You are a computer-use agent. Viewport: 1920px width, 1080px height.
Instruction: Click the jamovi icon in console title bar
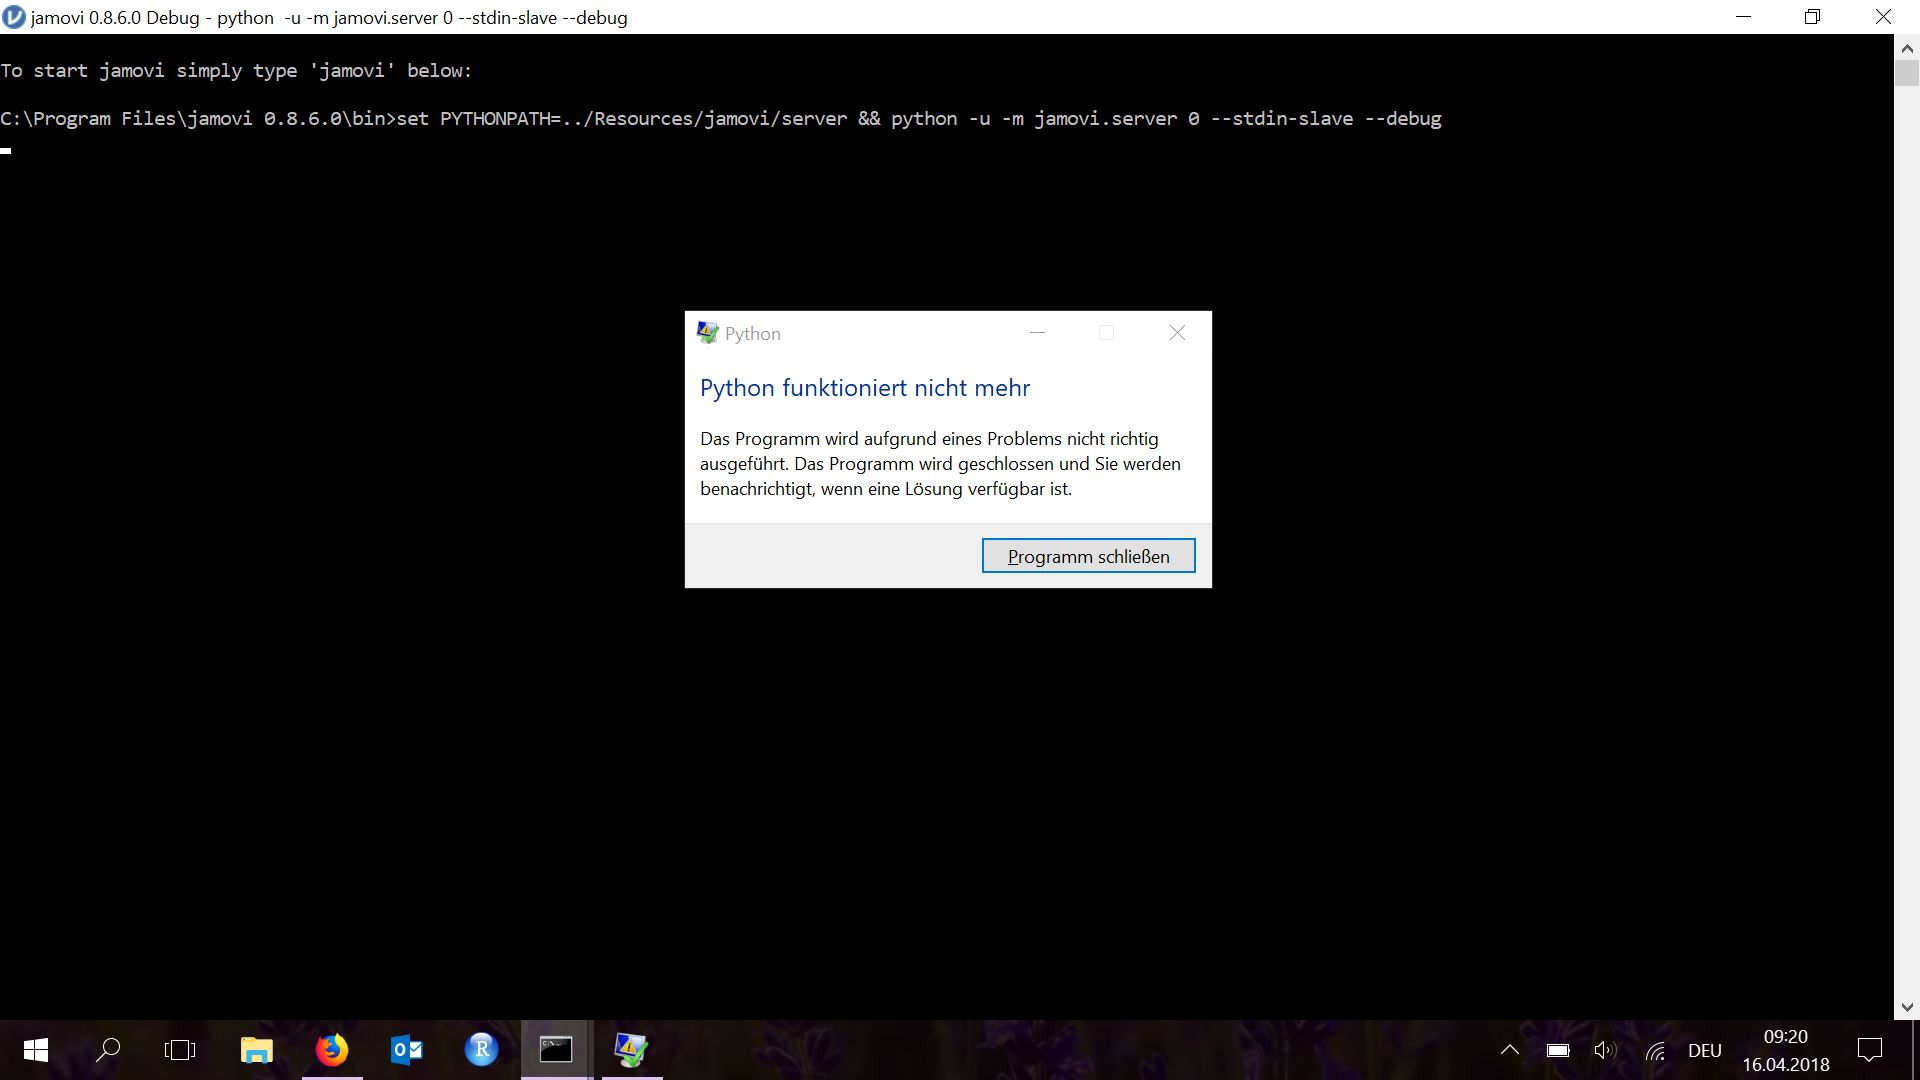[x=14, y=17]
